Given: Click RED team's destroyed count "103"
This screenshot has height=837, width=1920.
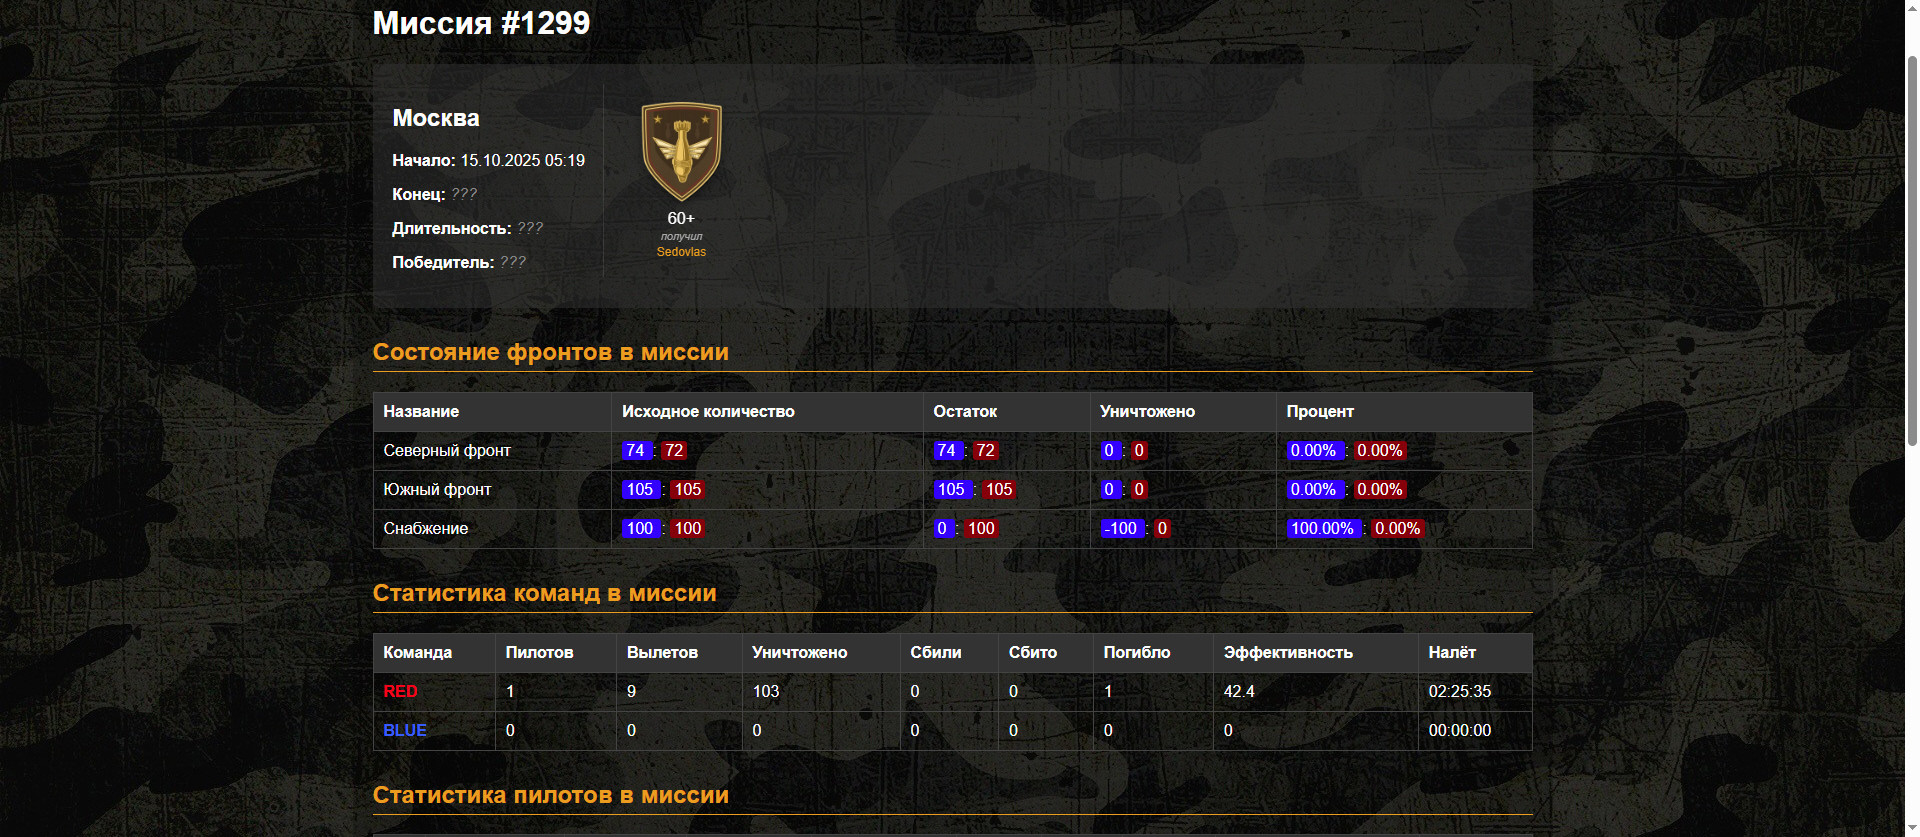Looking at the screenshot, I should 766,691.
